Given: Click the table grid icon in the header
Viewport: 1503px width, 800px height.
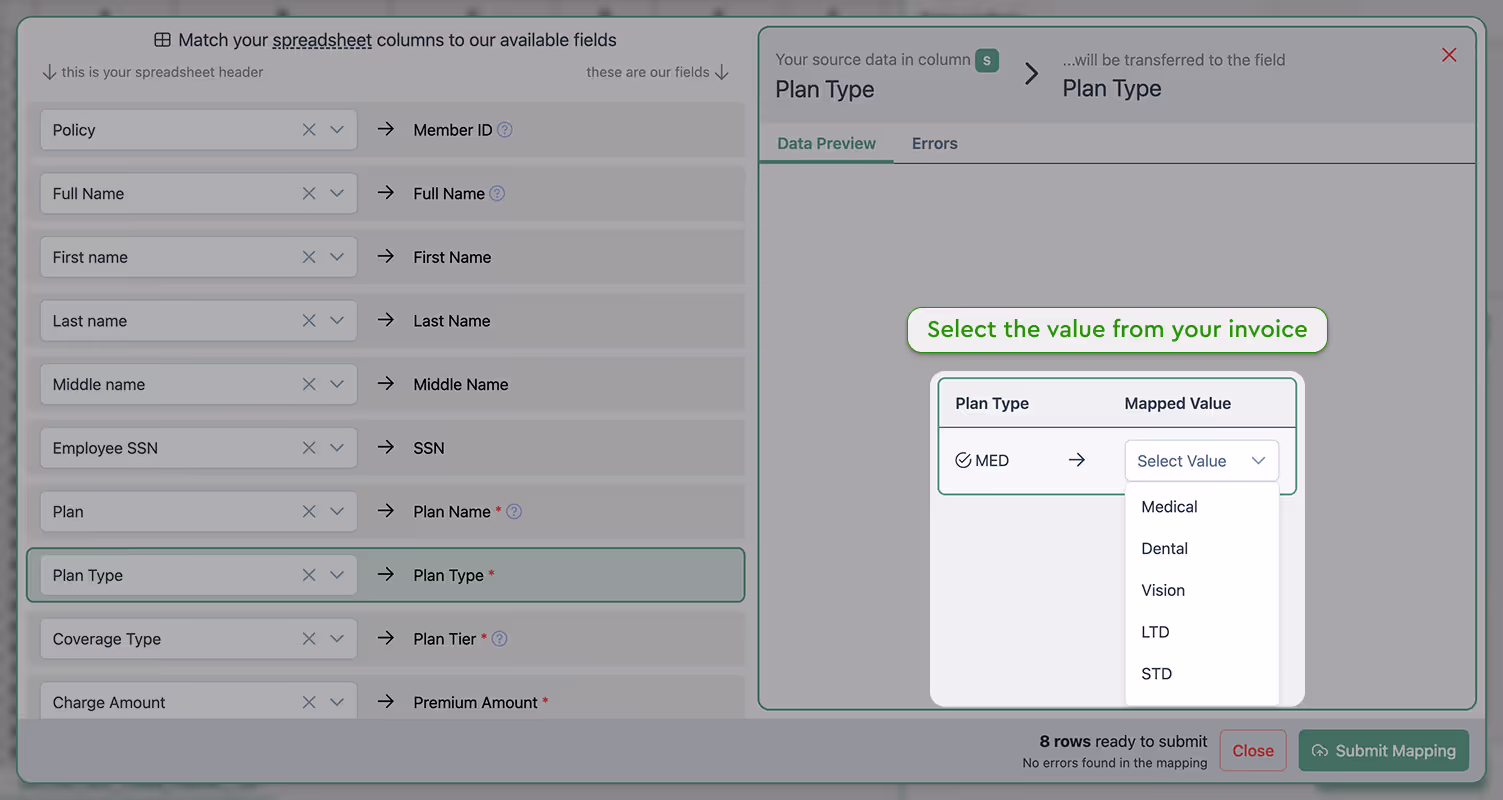Looking at the screenshot, I should click(162, 41).
